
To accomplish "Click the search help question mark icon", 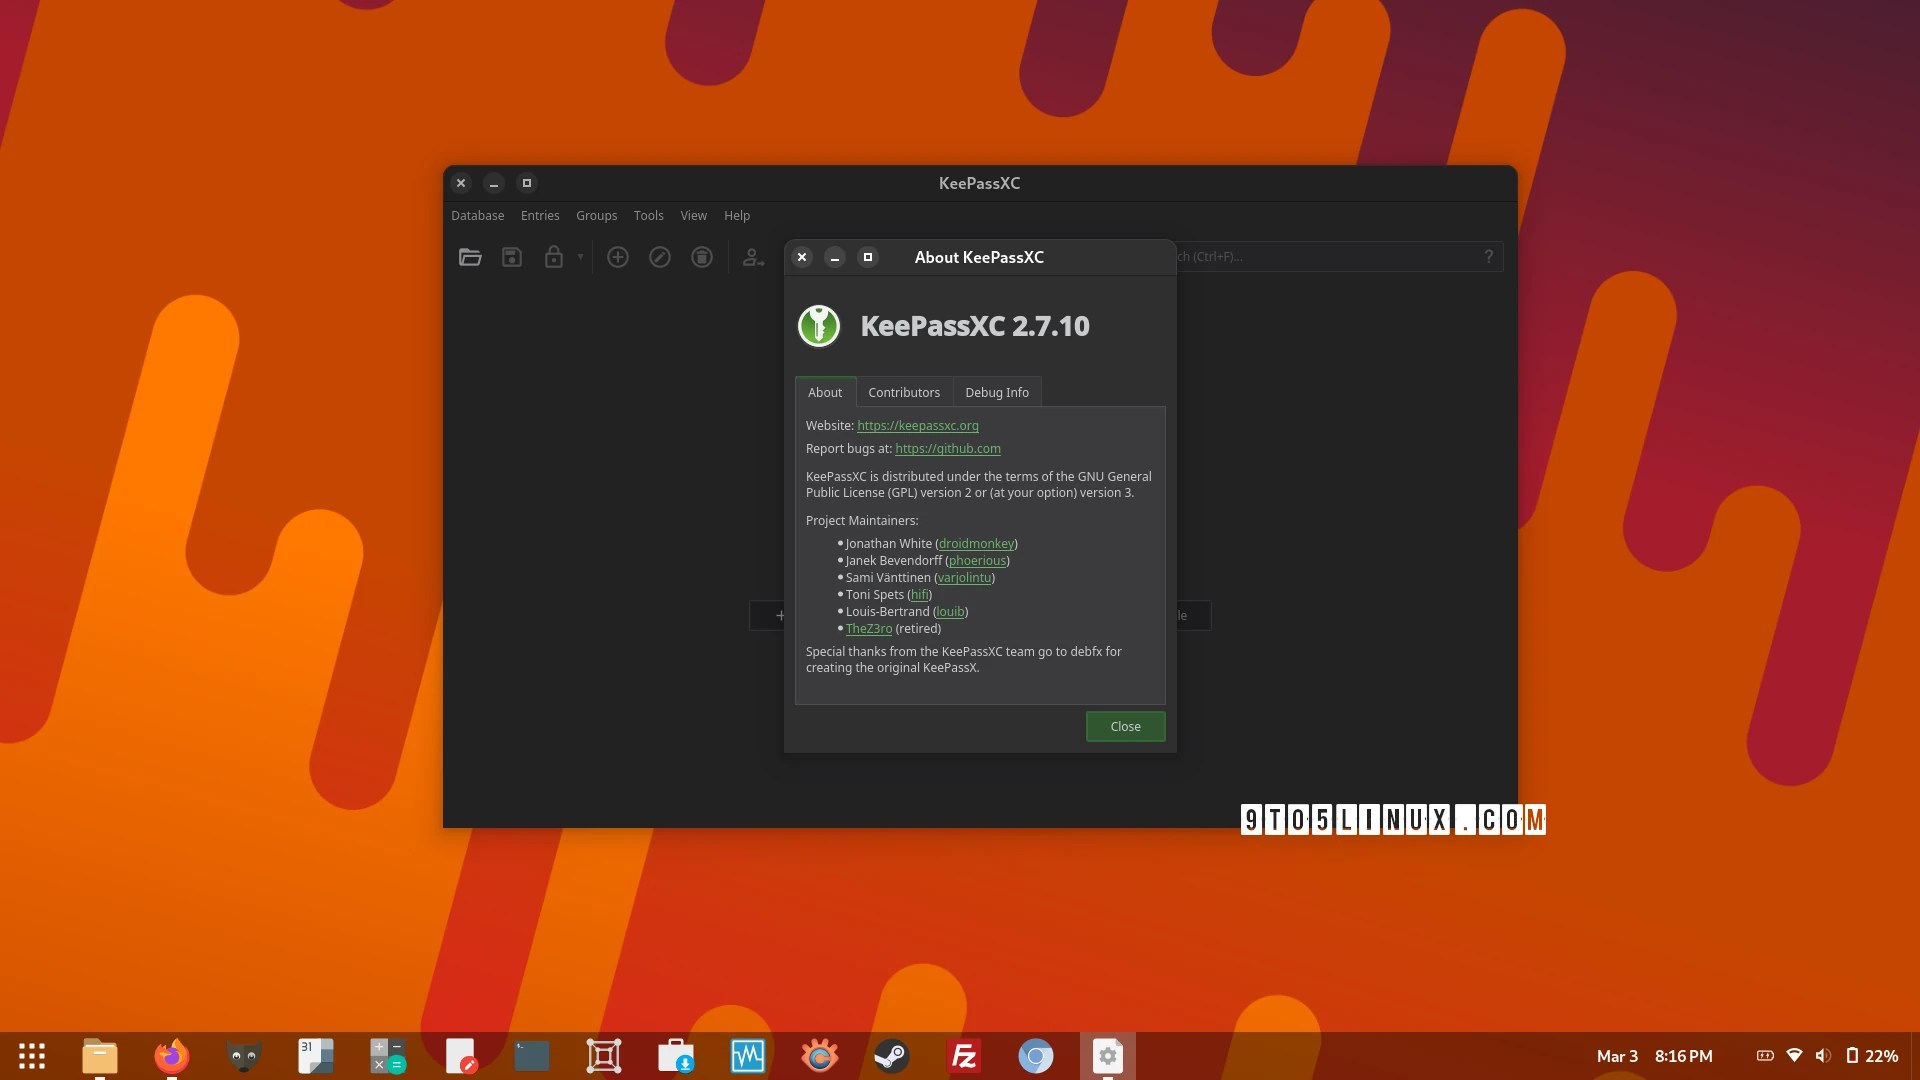I will point(1488,256).
